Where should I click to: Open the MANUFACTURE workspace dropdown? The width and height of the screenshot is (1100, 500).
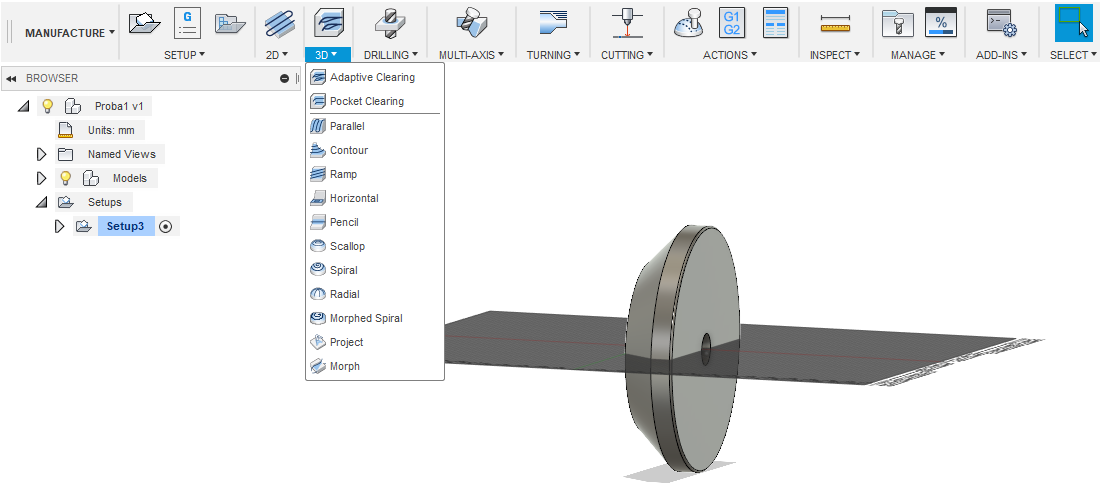tap(69, 33)
